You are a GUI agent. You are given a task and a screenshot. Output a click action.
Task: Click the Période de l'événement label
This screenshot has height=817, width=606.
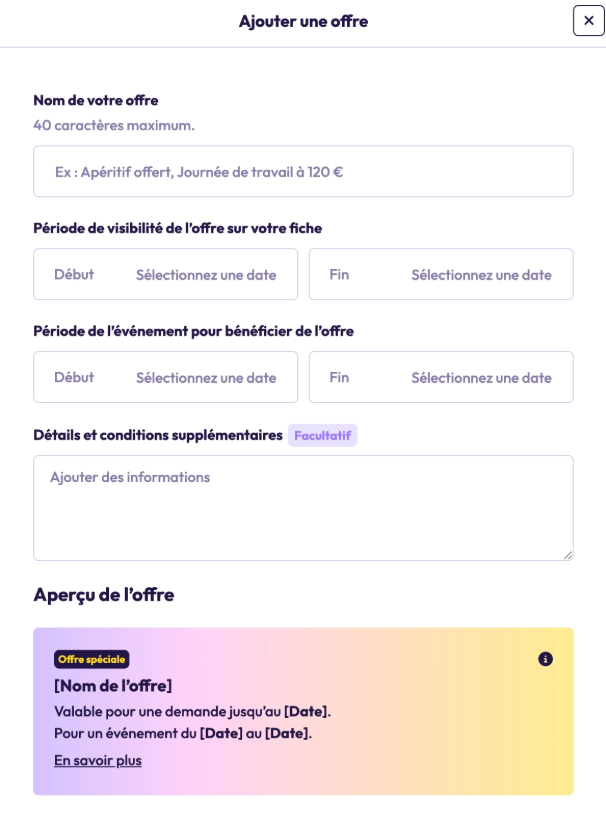193,331
